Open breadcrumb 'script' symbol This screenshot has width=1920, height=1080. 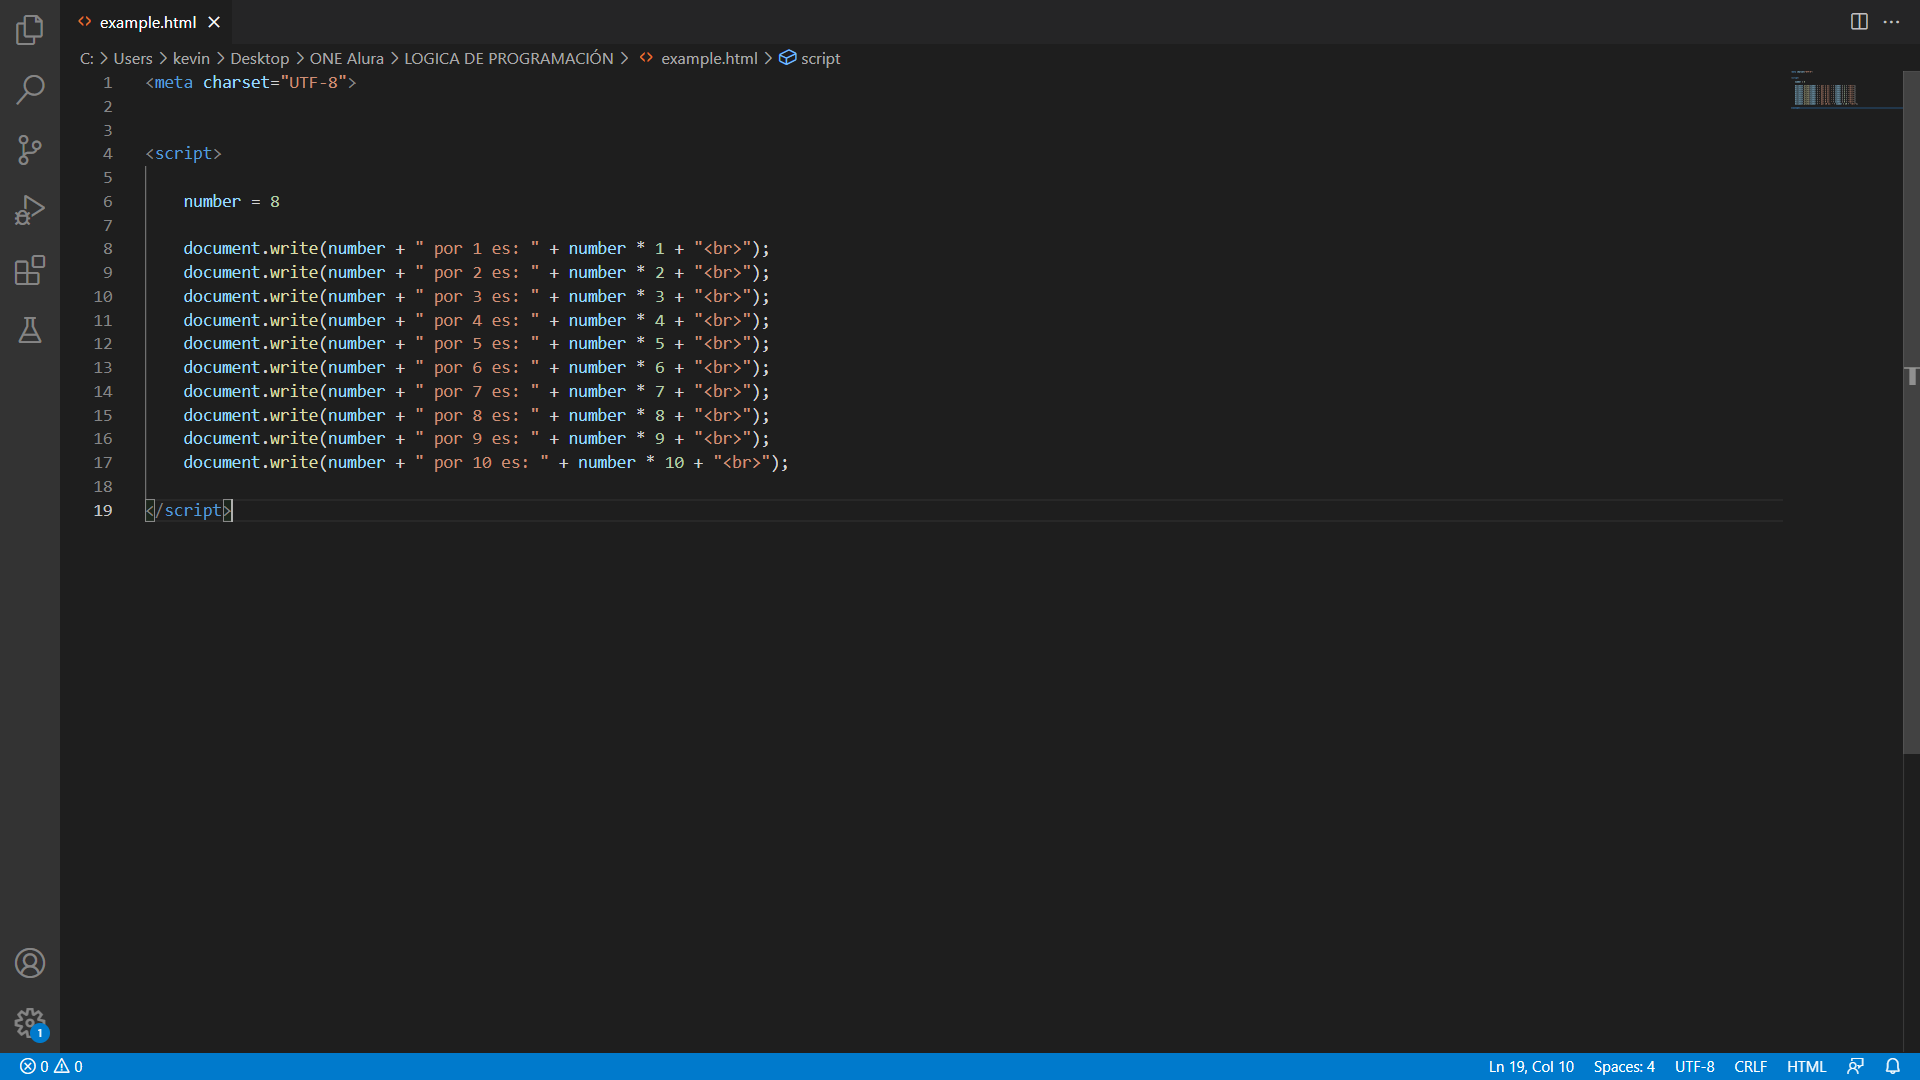tap(820, 58)
